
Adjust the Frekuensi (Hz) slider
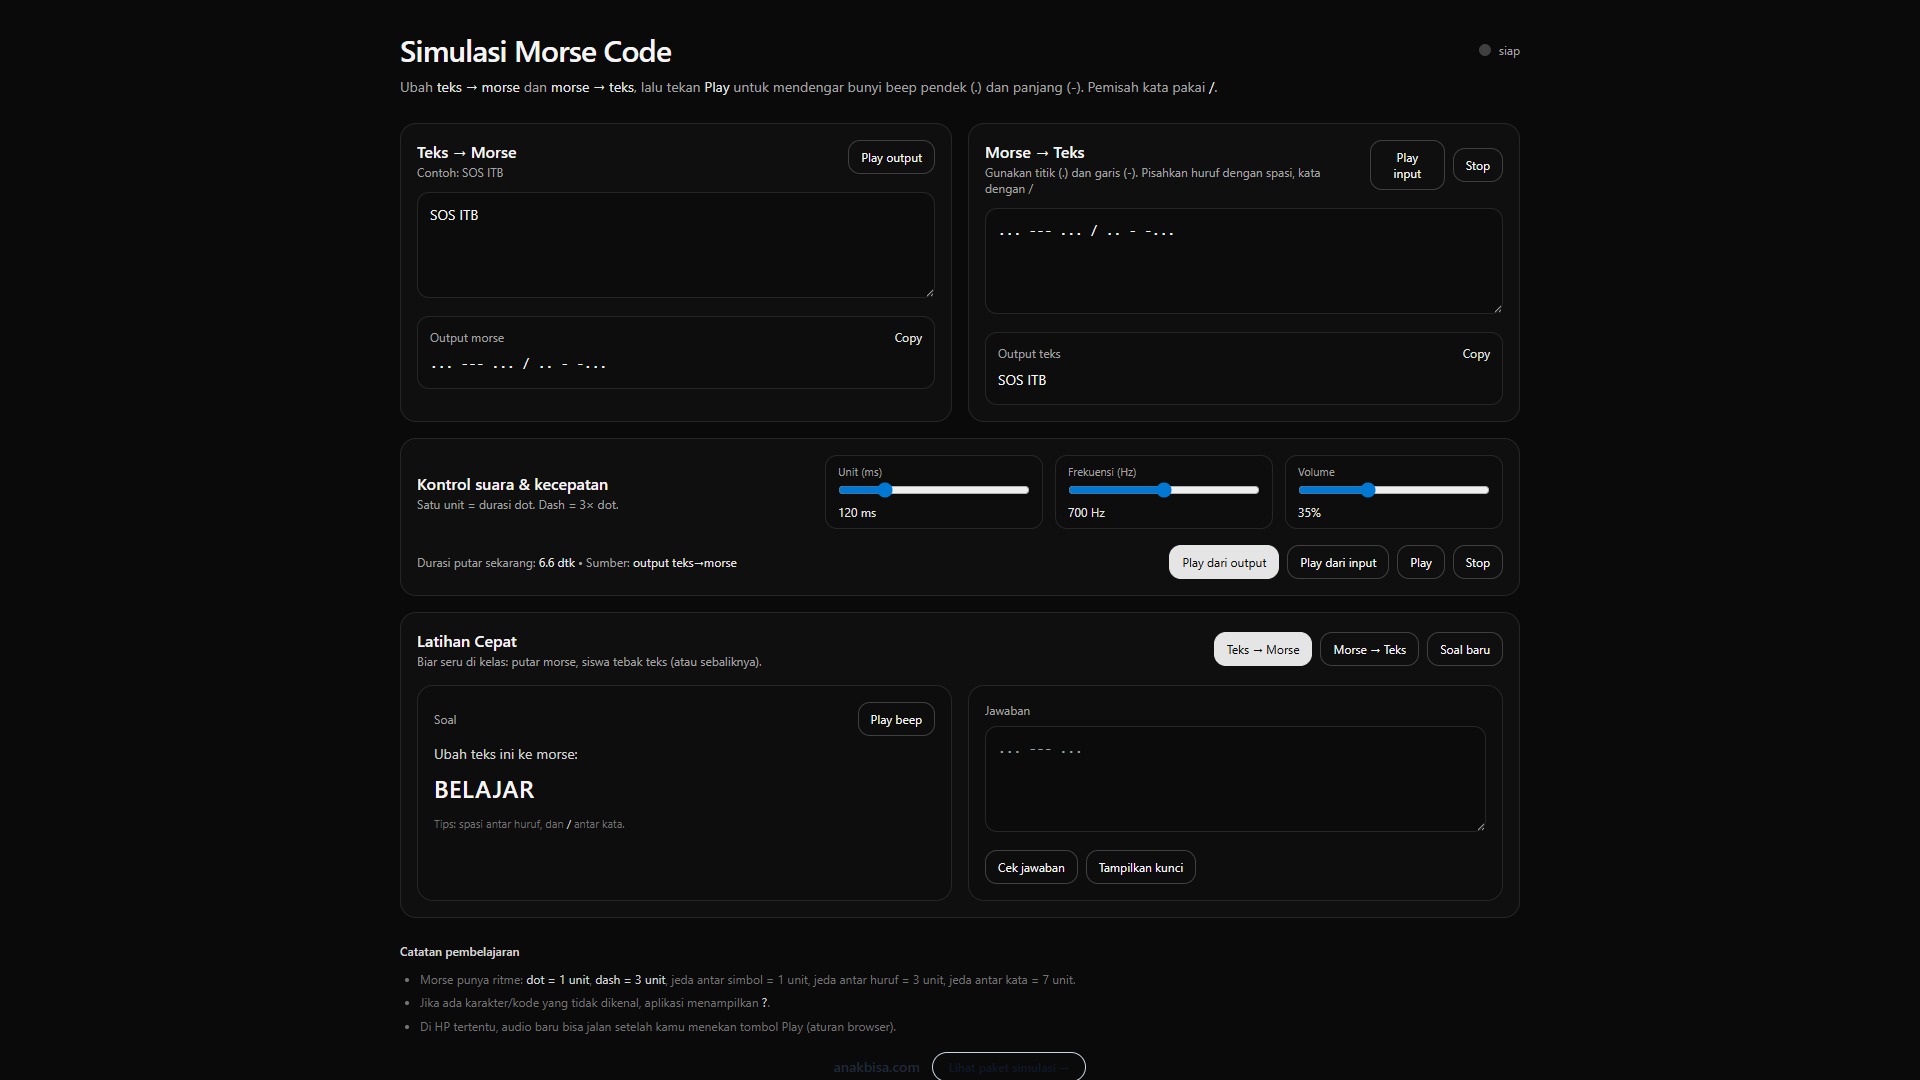click(1164, 490)
